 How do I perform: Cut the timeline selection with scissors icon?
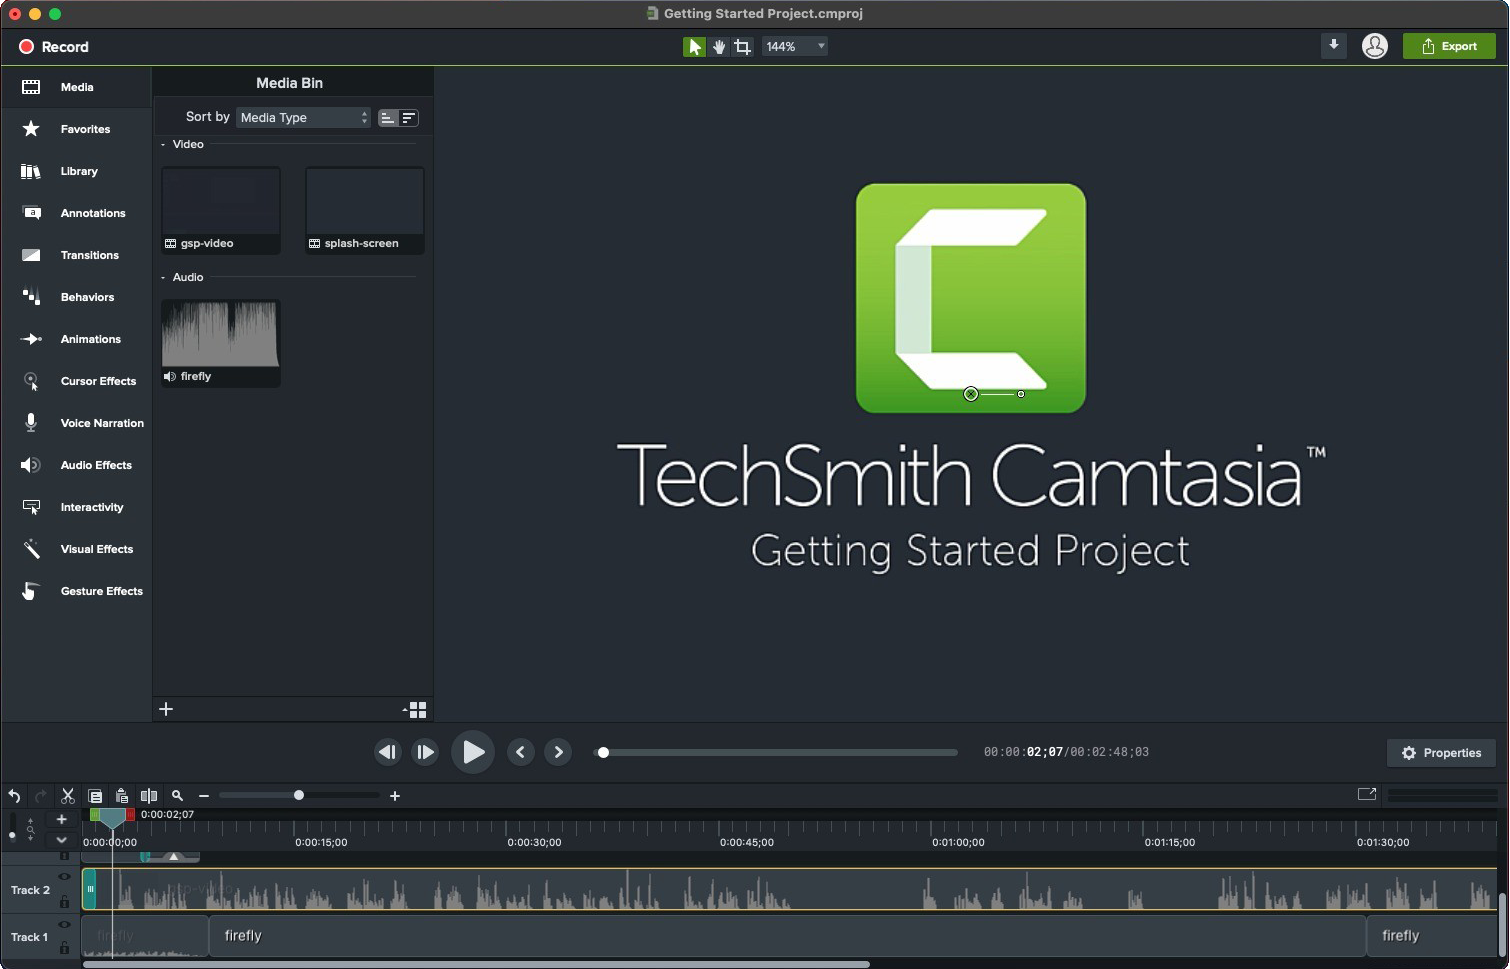point(67,795)
